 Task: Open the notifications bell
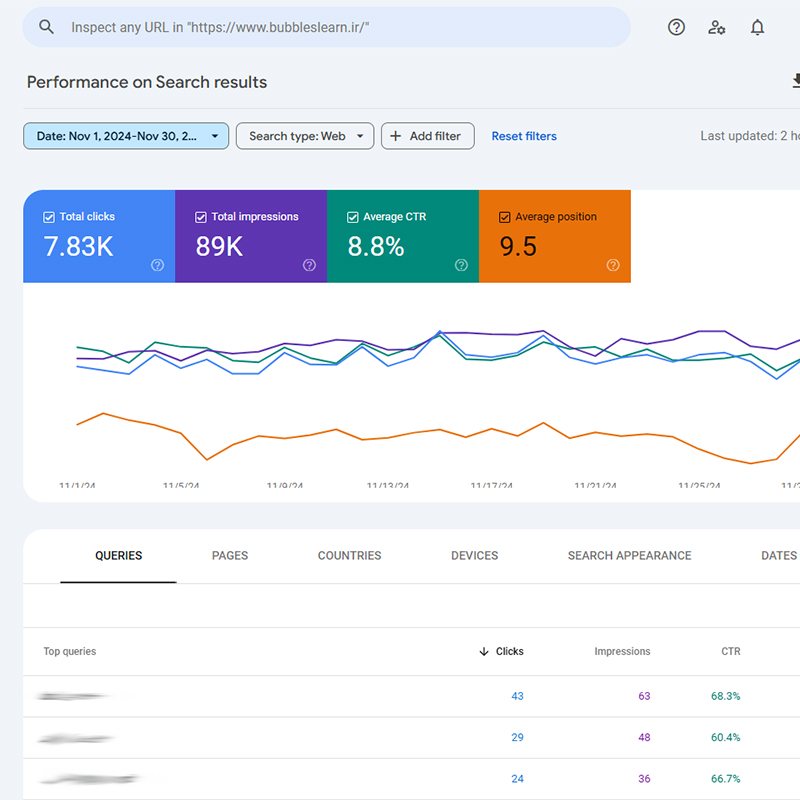[757, 27]
